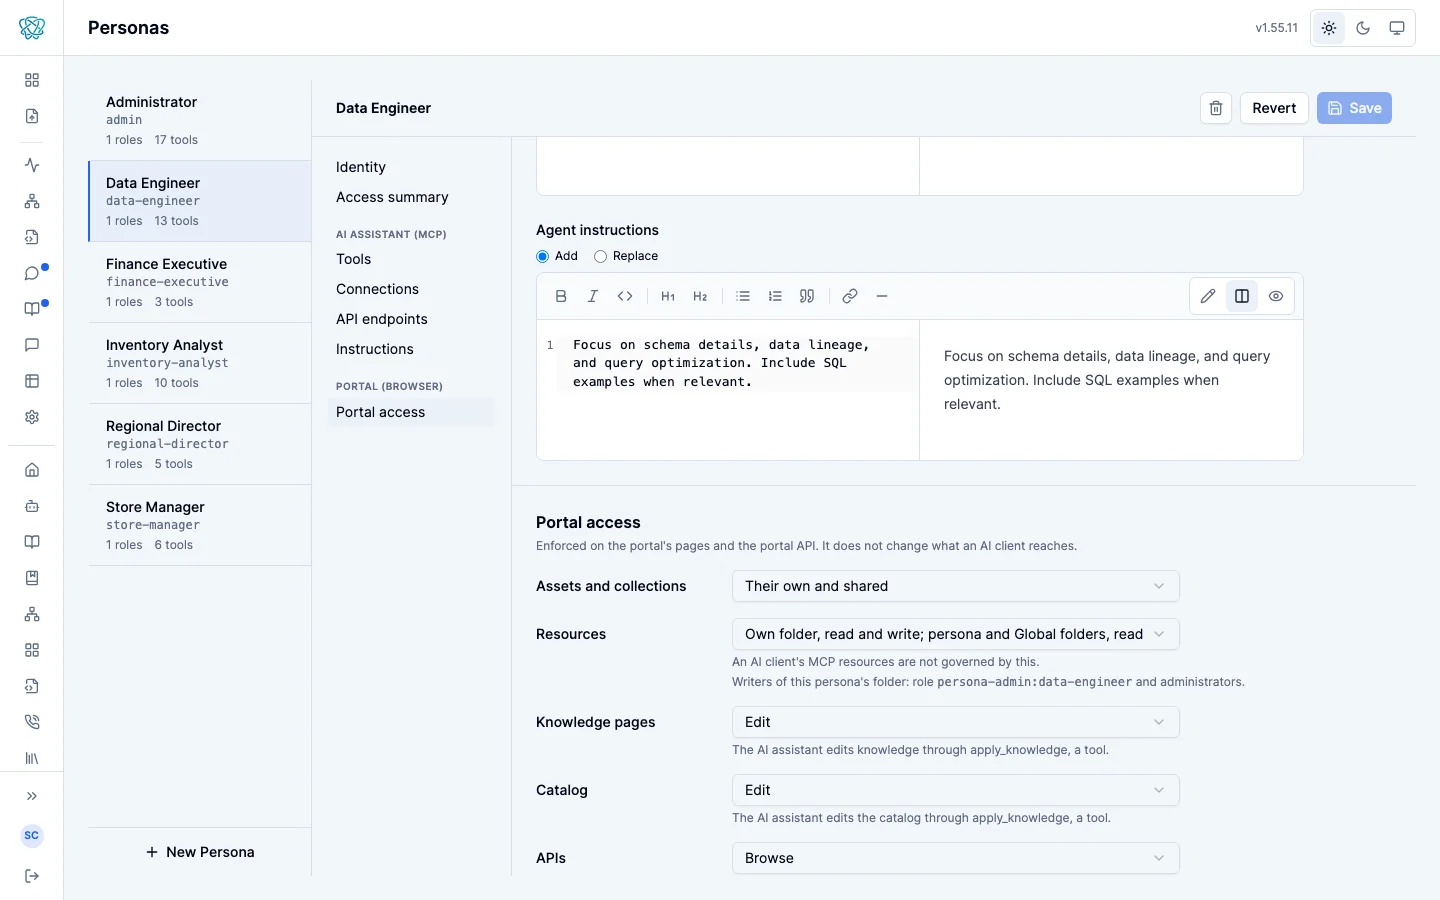
Task: Open the settings gear in the sidebar
Action: (32, 417)
